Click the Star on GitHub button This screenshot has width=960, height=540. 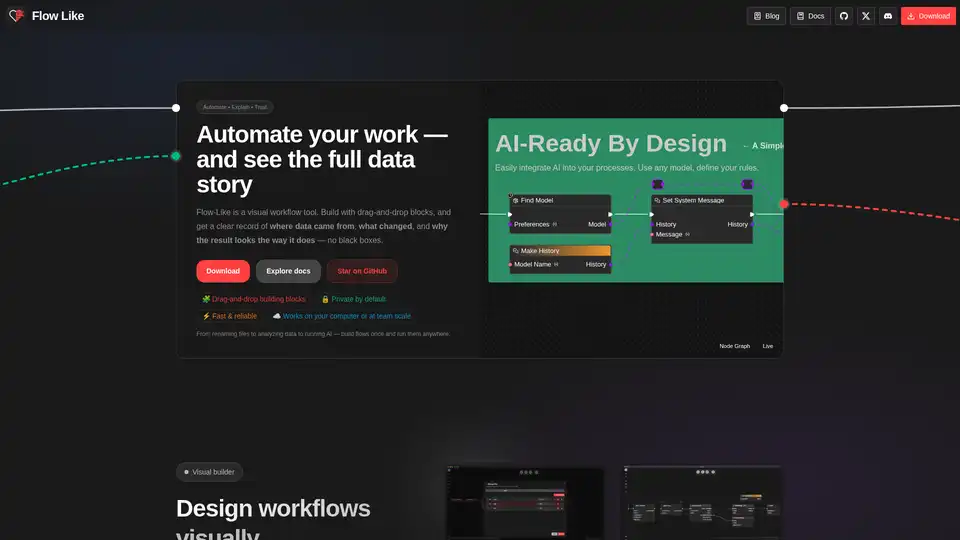tap(362, 271)
